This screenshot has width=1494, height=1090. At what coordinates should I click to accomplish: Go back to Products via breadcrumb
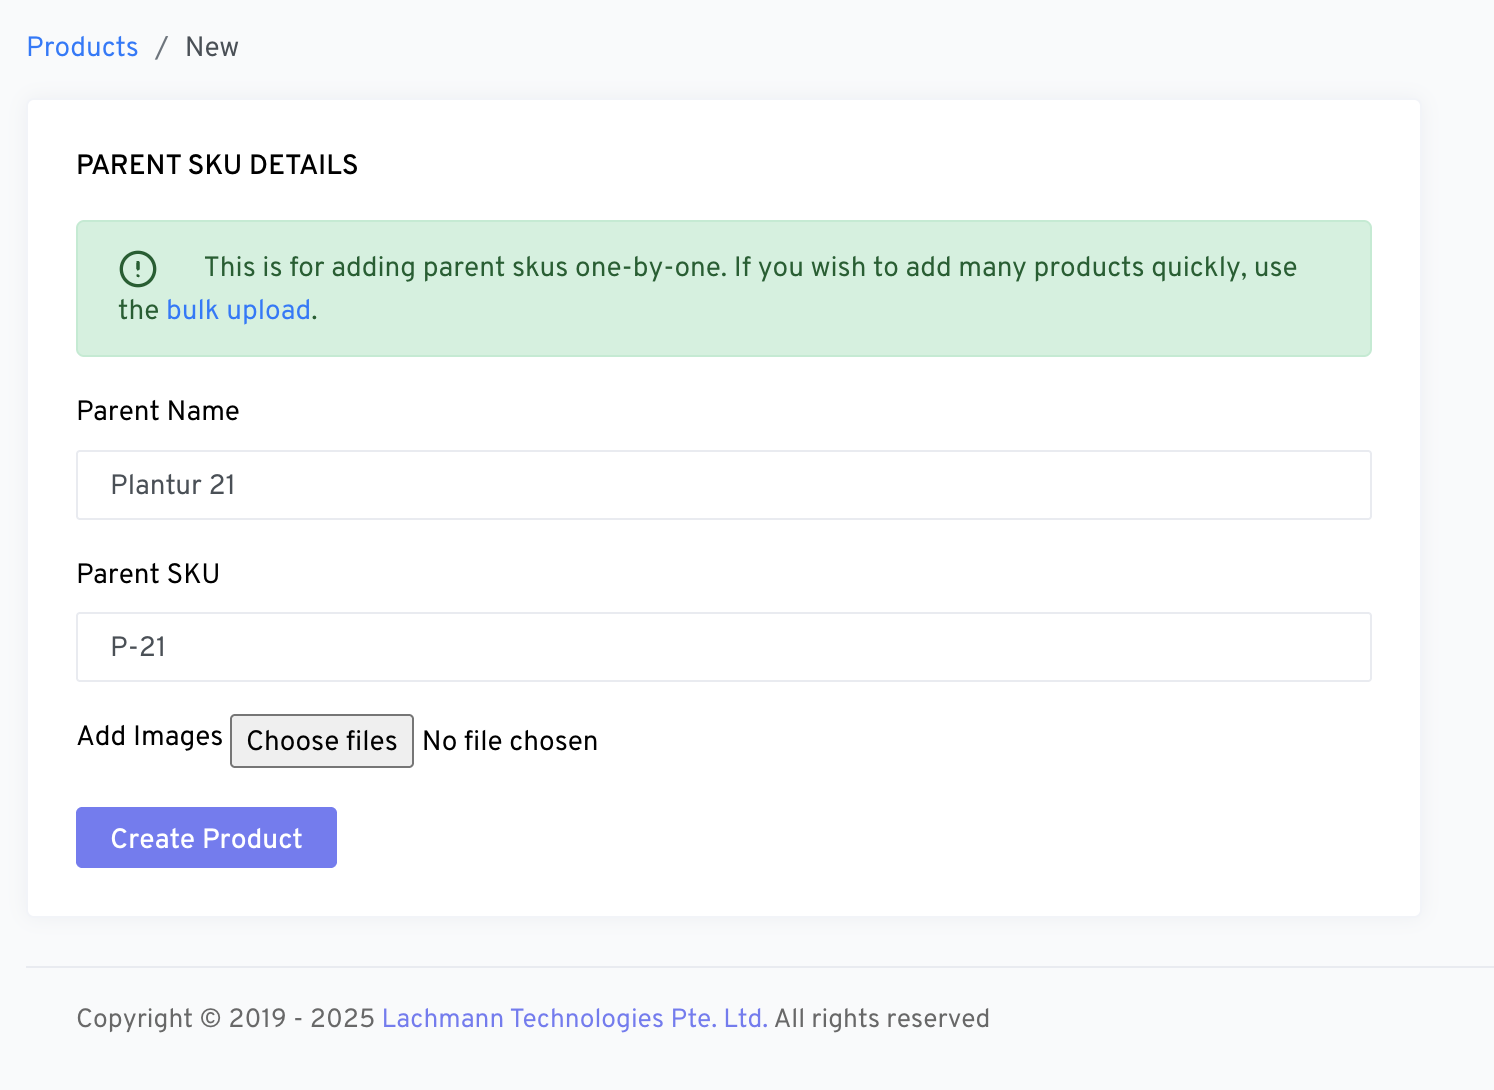[82, 47]
